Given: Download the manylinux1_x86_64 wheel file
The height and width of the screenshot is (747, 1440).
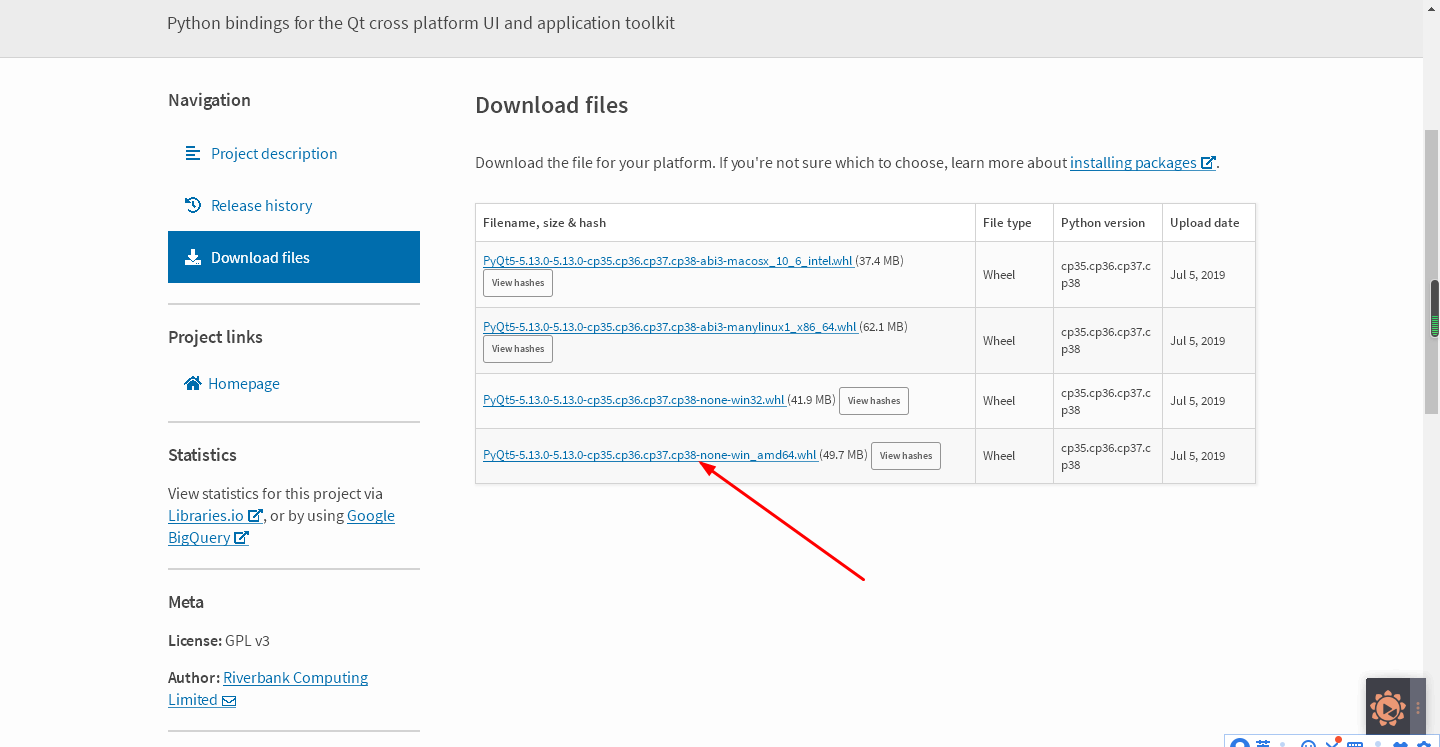Looking at the screenshot, I should pos(670,327).
